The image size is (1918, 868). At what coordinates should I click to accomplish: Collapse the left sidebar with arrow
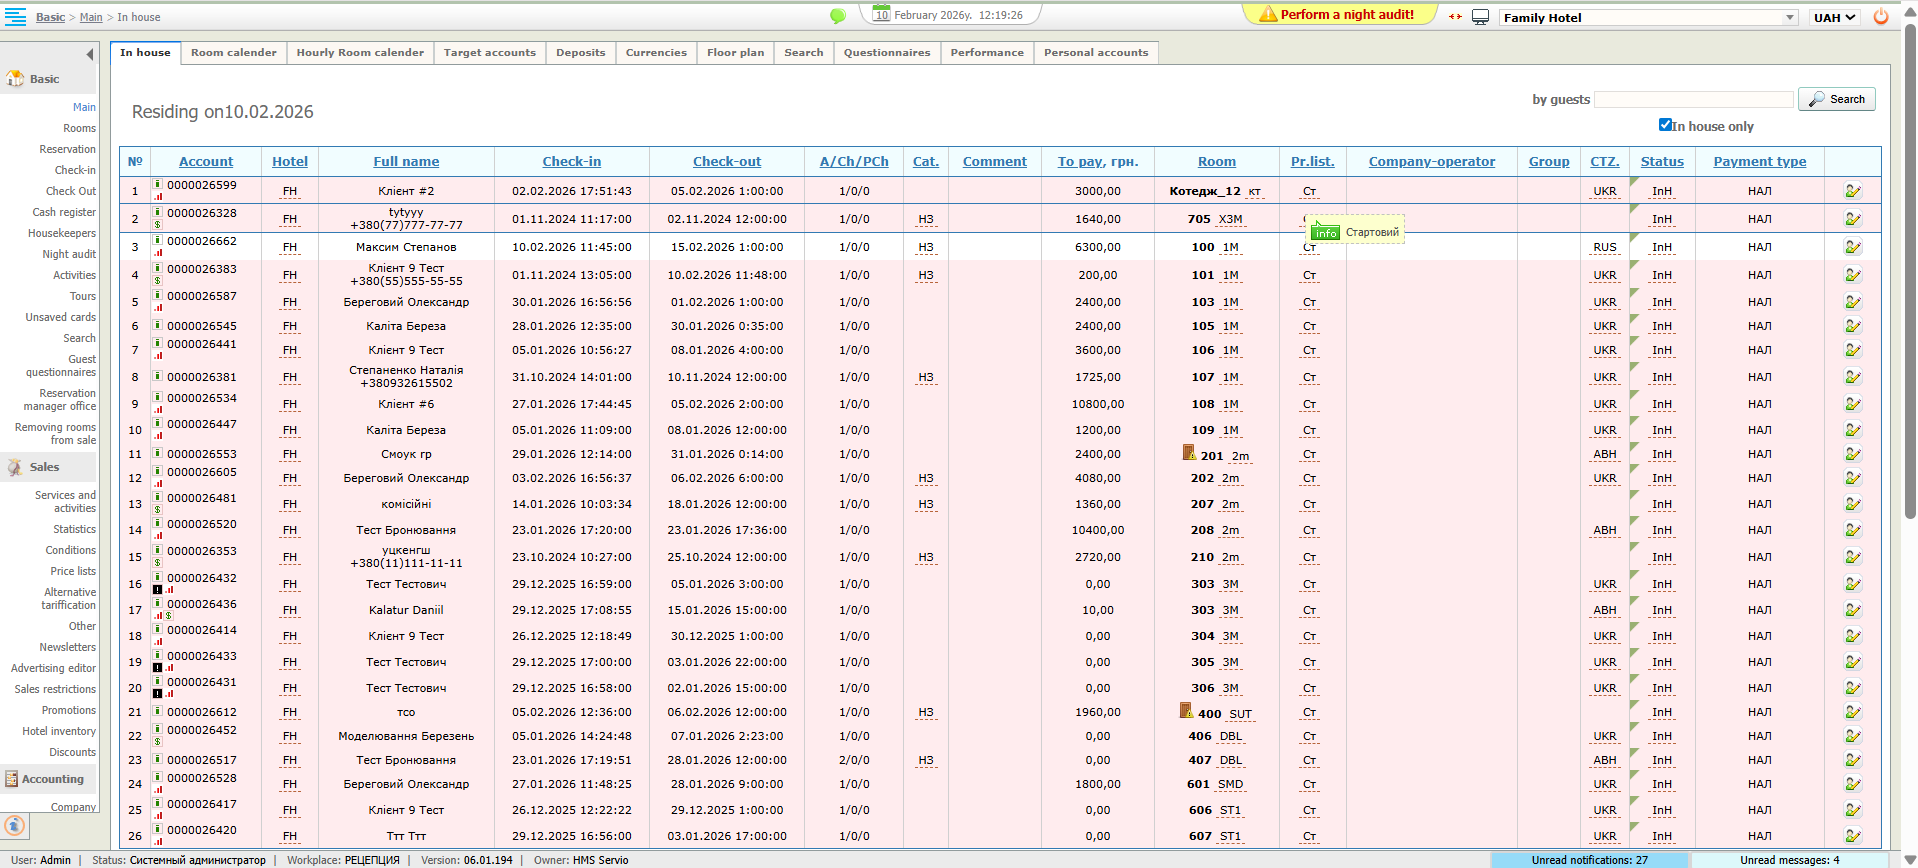pos(89,54)
